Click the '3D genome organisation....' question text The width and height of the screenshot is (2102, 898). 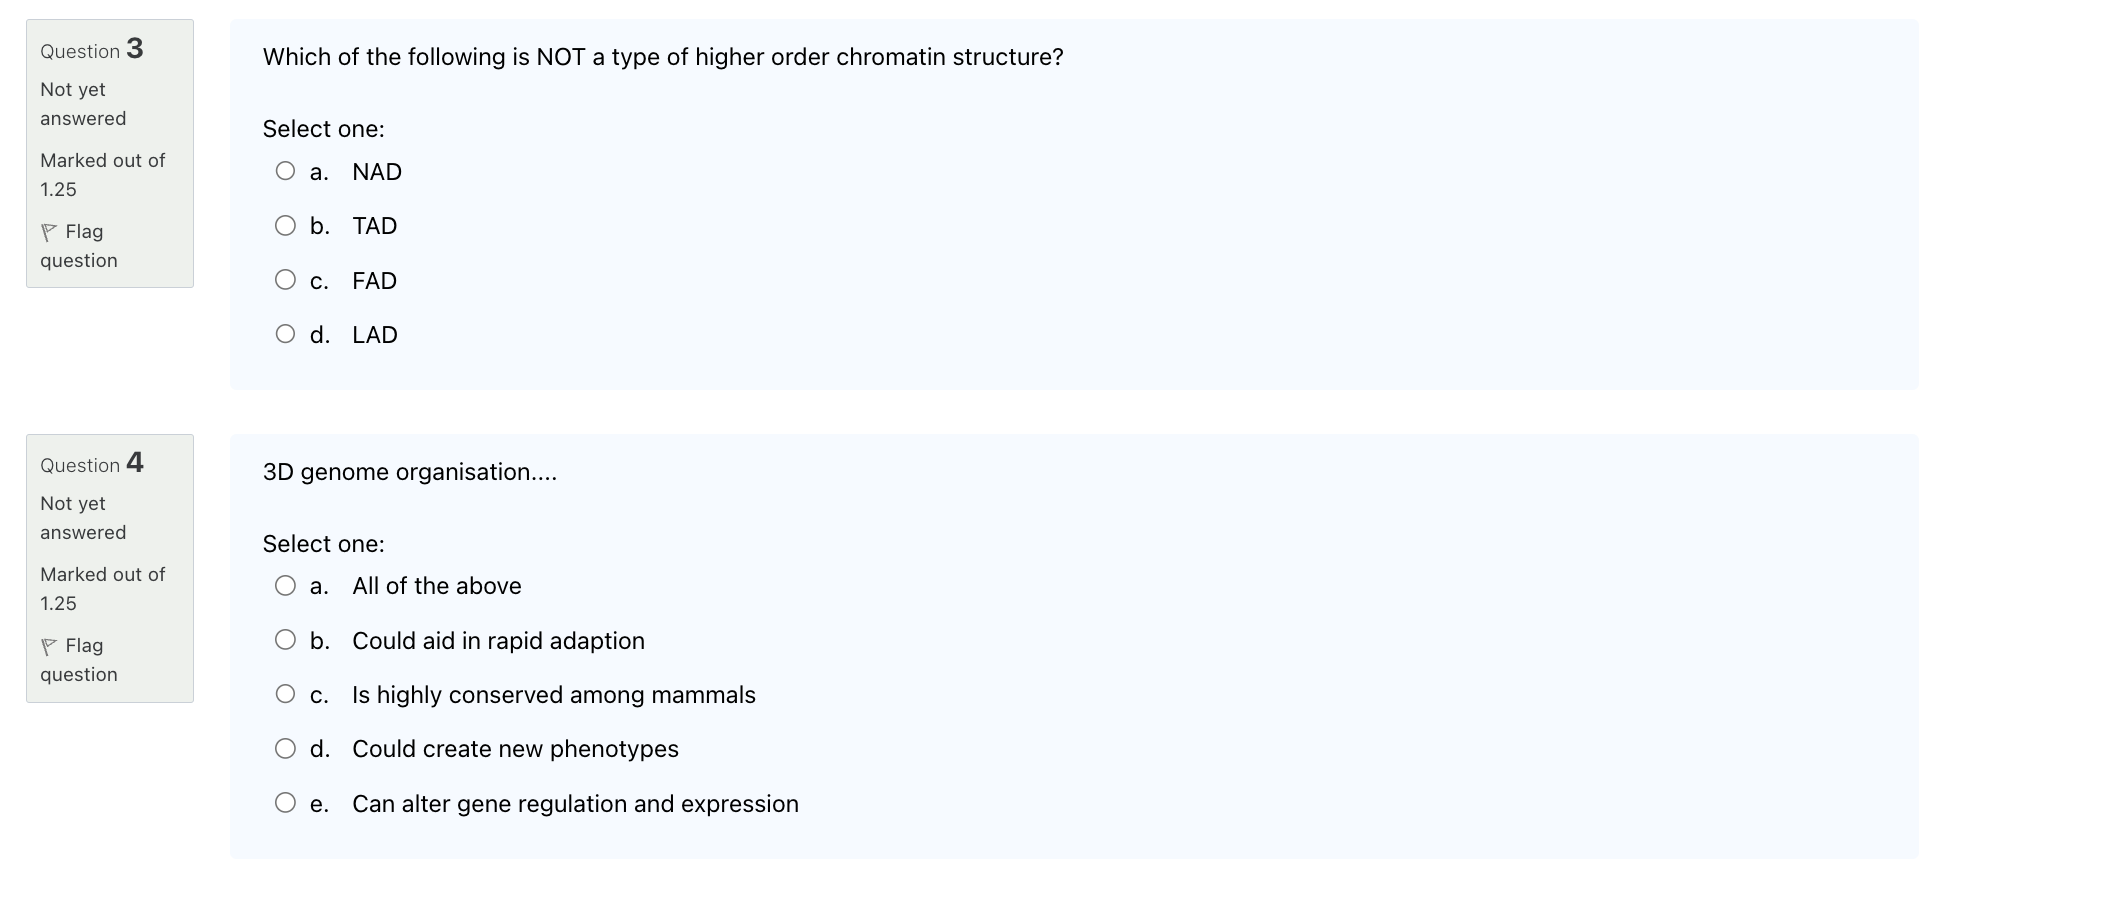point(408,471)
